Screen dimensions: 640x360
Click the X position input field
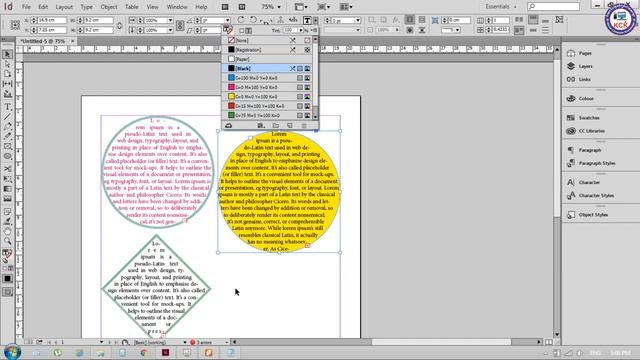[x=52, y=20]
